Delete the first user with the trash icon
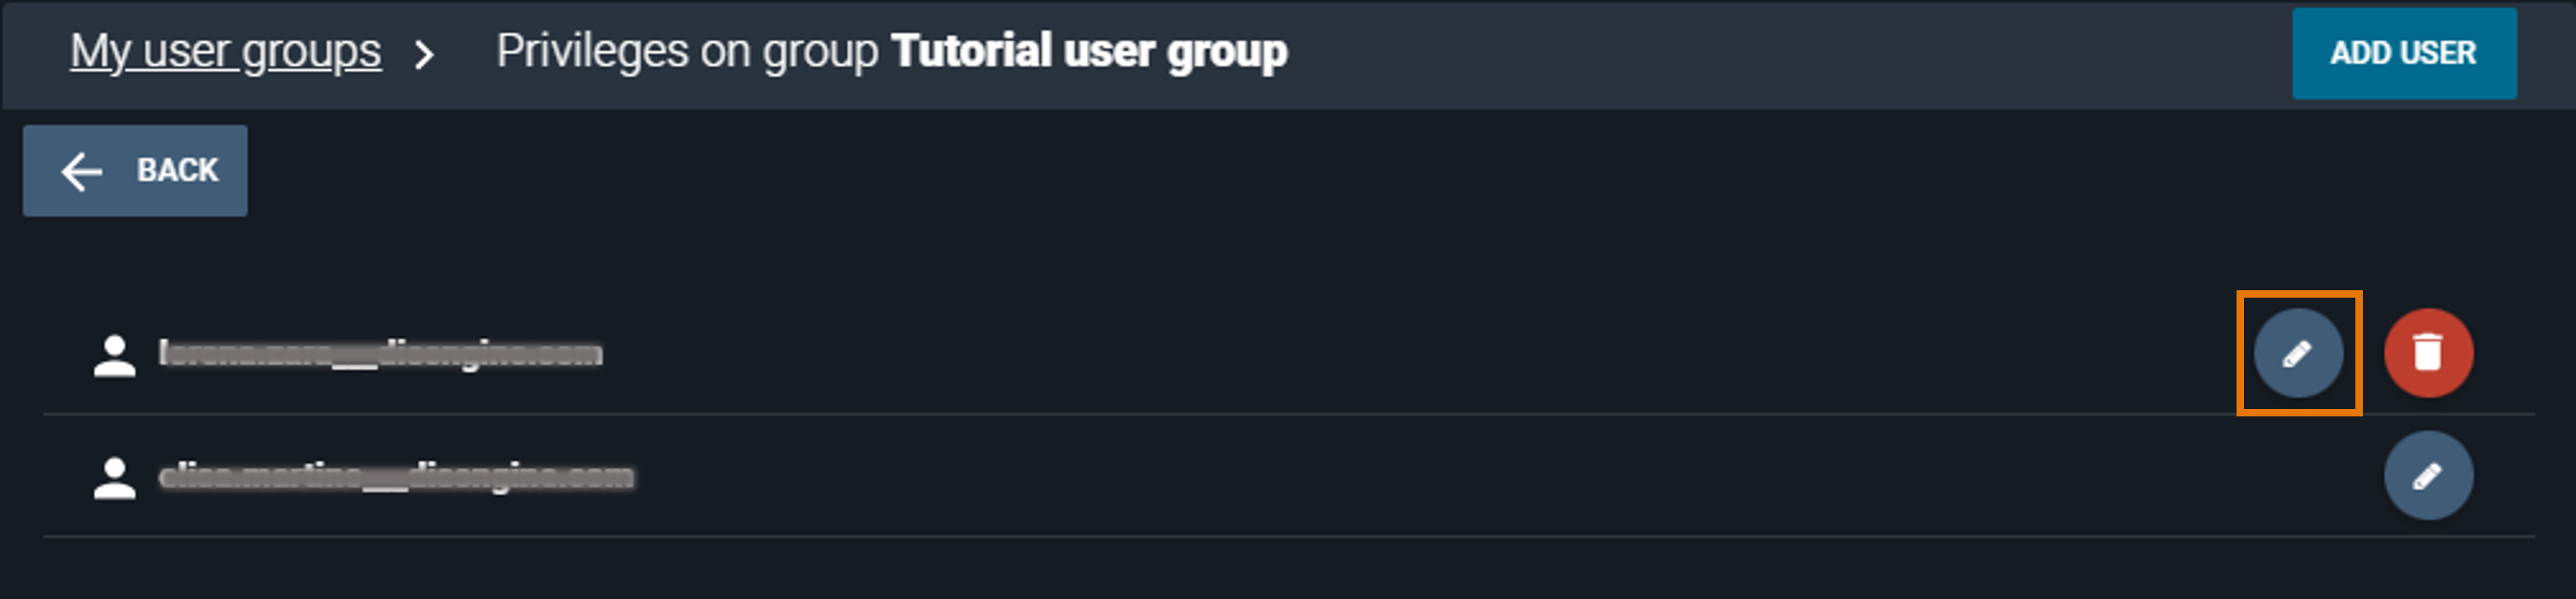The image size is (2576, 599). [x=2428, y=353]
